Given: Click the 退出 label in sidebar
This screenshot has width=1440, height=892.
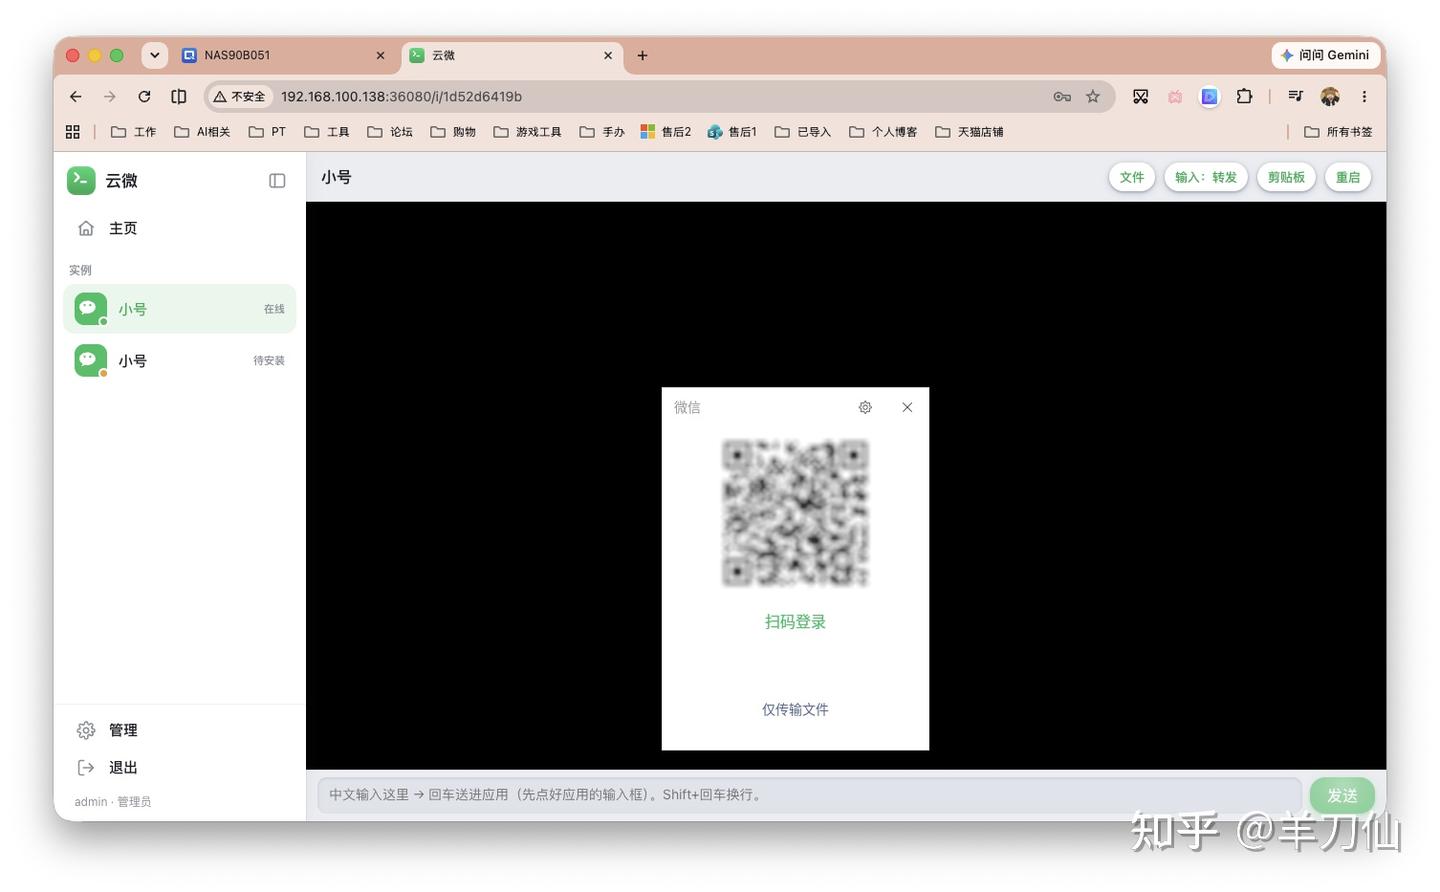Looking at the screenshot, I should tap(123, 768).
